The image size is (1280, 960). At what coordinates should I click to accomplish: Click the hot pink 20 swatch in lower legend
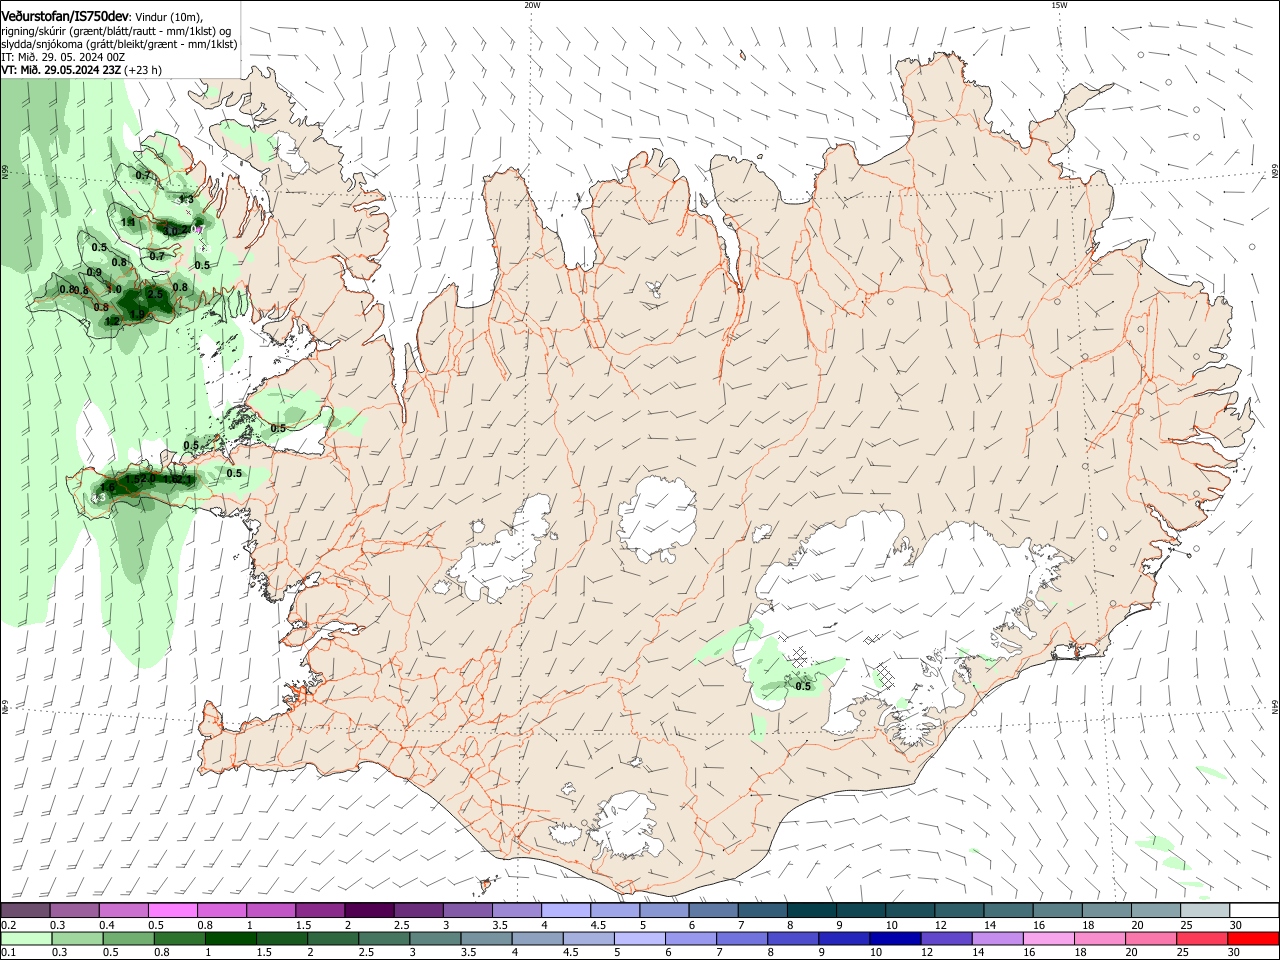[x=1150, y=938]
